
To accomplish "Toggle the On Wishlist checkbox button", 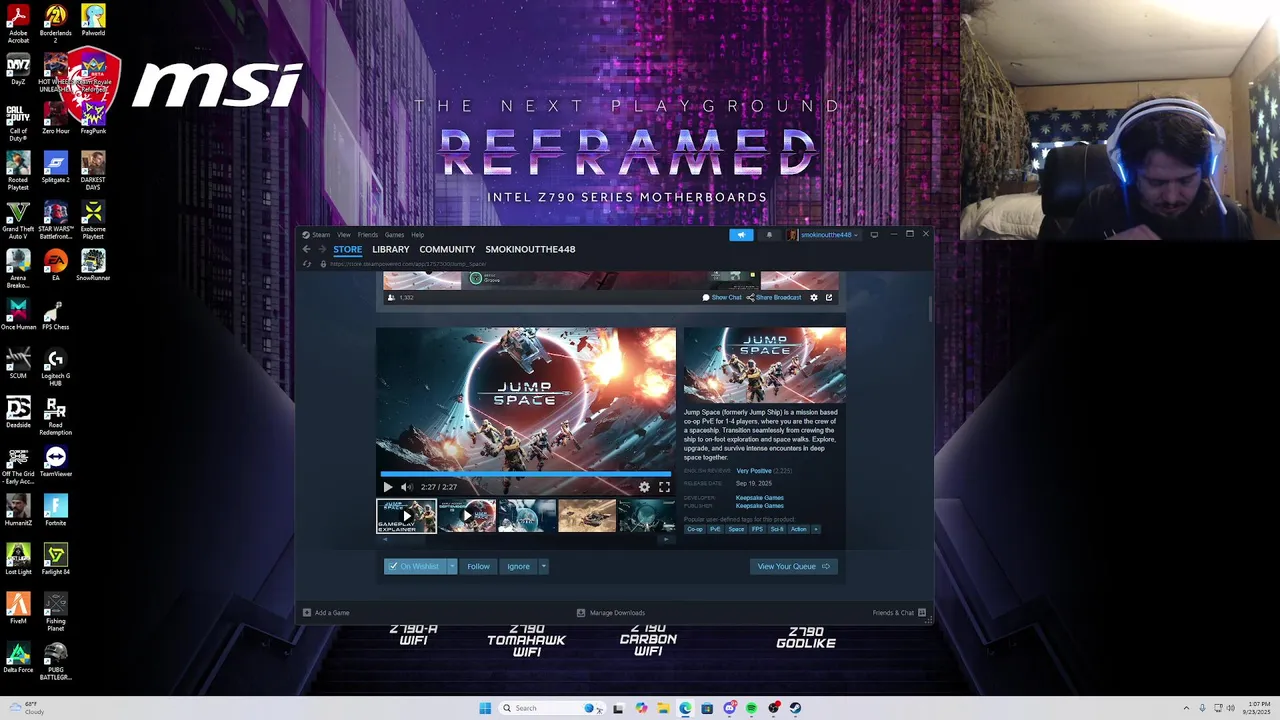I will 415,566.
